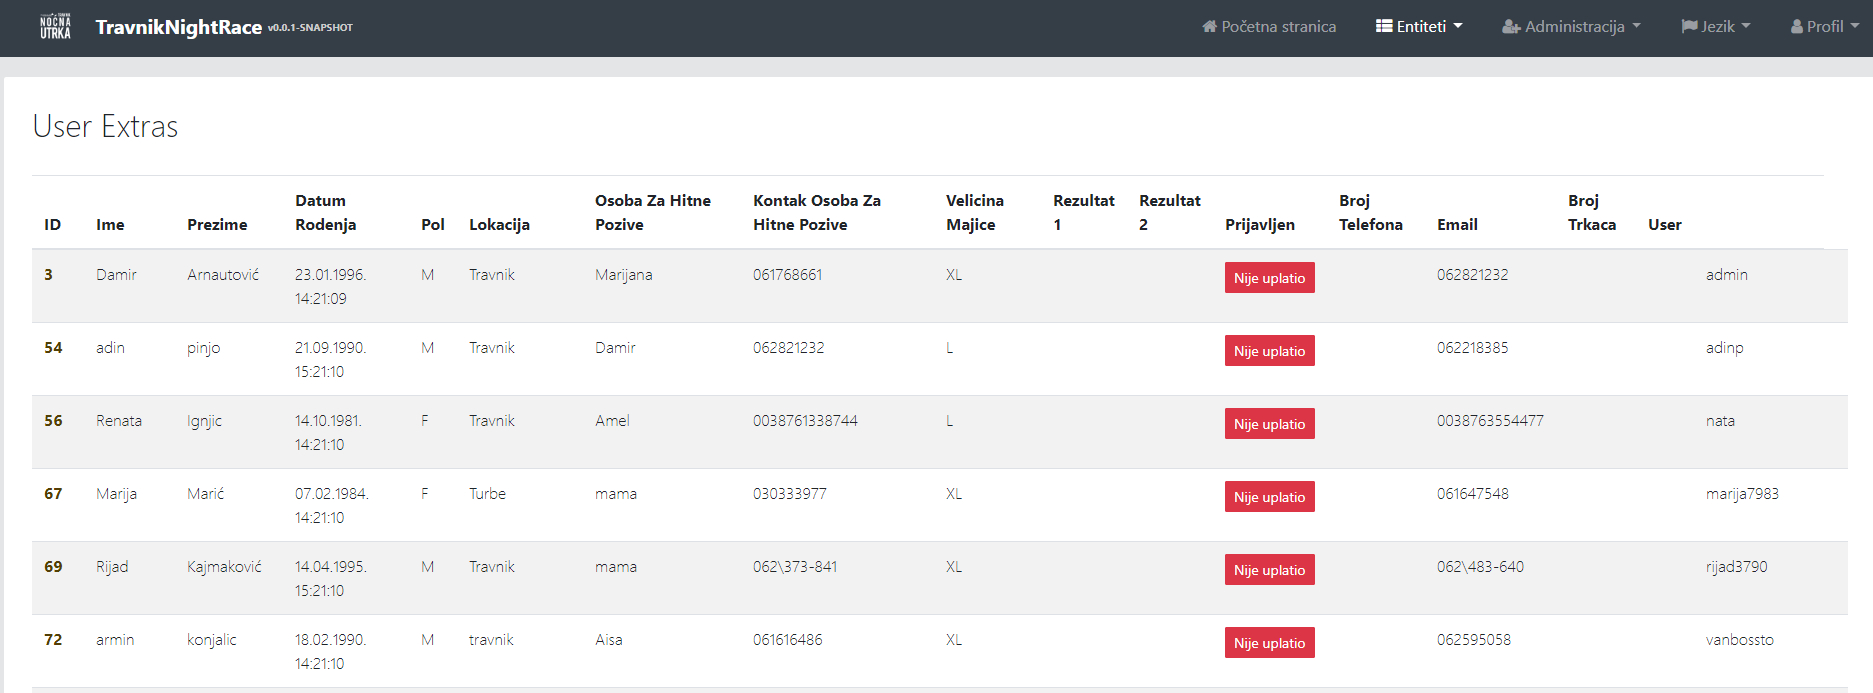Select the adinp user cell
The height and width of the screenshot is (693, 1873).
point(1725,348)
